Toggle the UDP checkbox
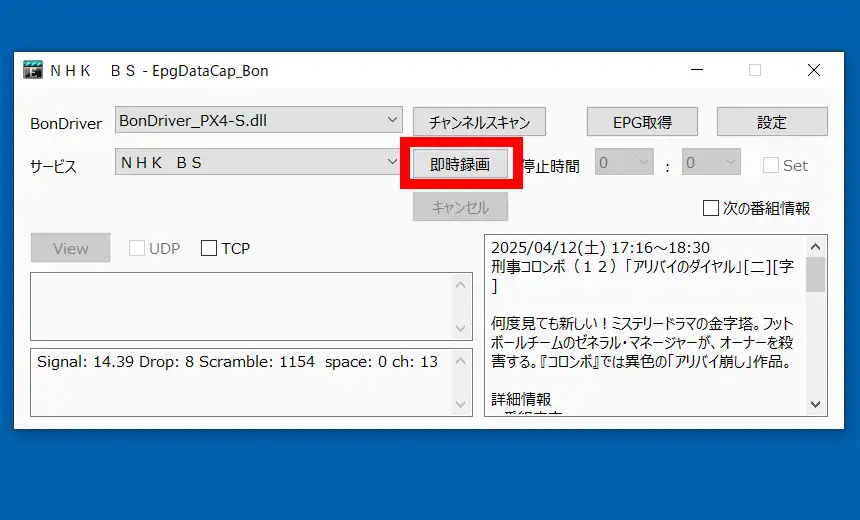 (x=137, y=248)
